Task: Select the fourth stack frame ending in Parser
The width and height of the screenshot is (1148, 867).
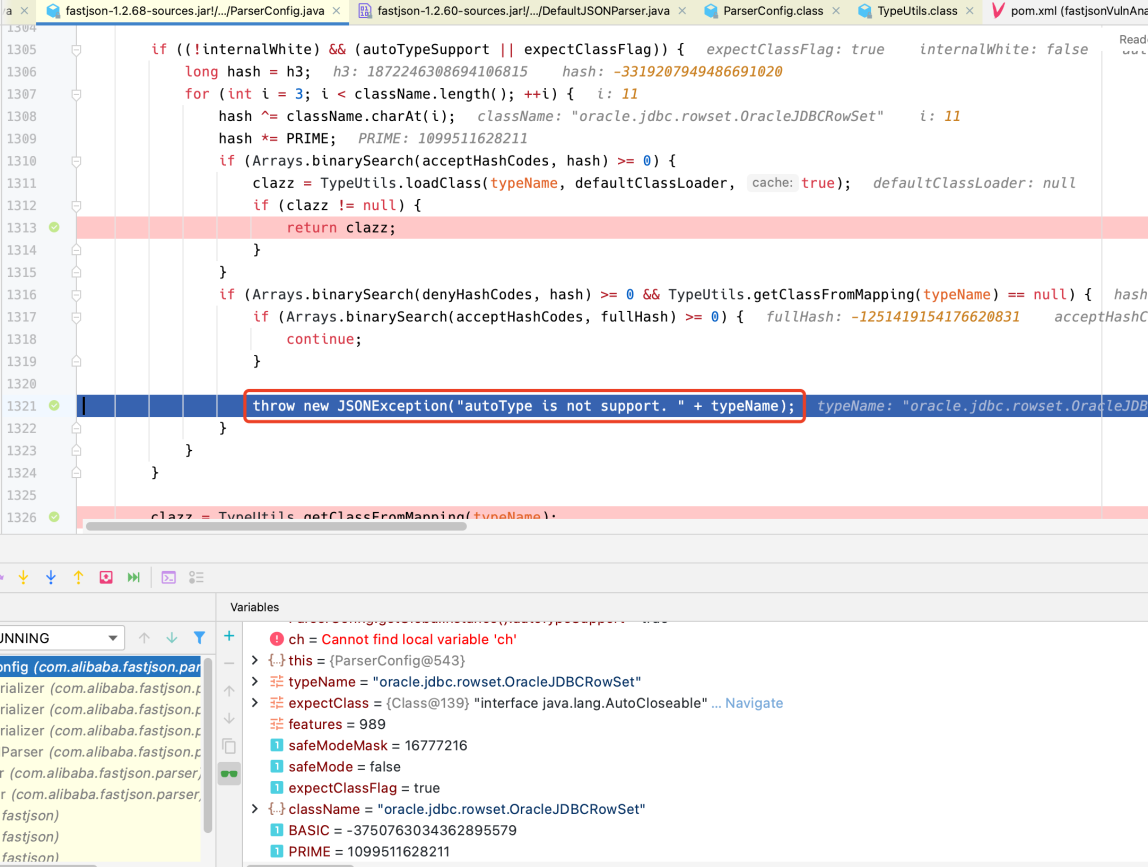Action: [100, 751]
